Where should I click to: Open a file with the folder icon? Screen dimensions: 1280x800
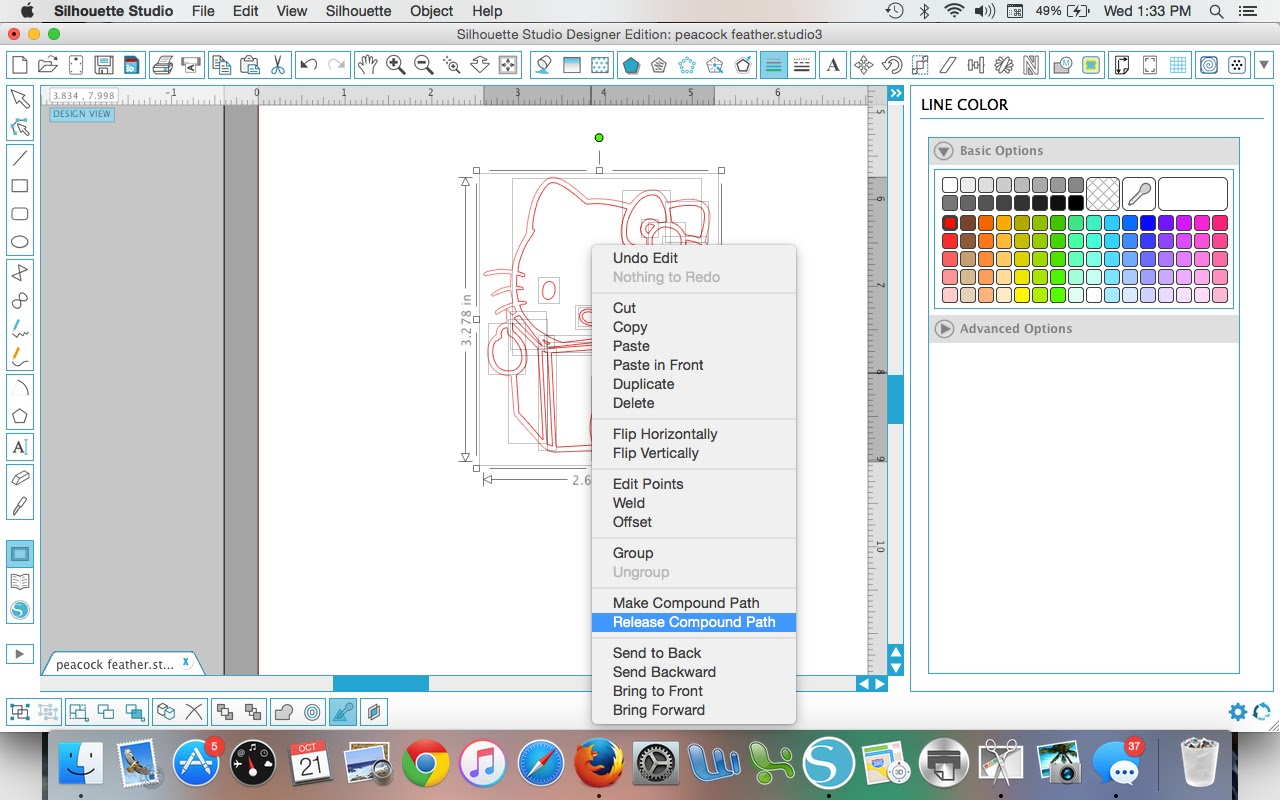pos(47,65)
